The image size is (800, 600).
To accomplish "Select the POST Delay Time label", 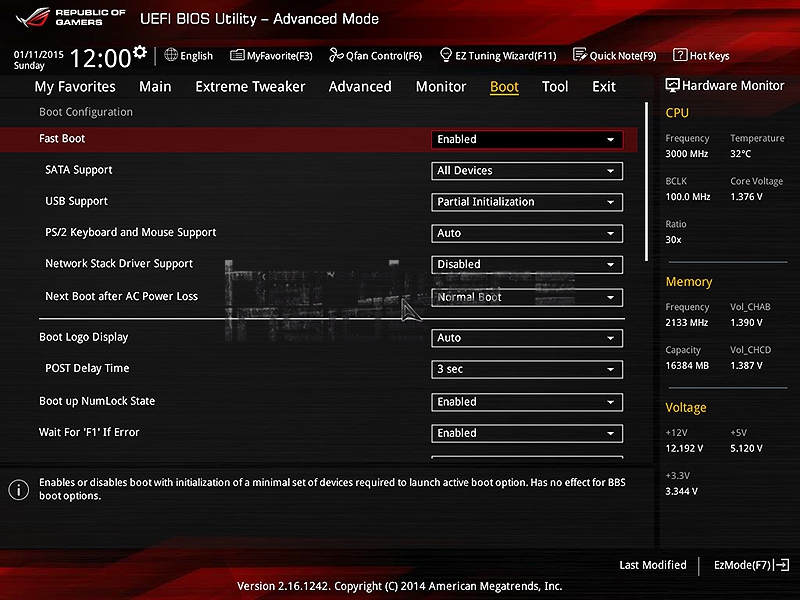I will [87, 368].
